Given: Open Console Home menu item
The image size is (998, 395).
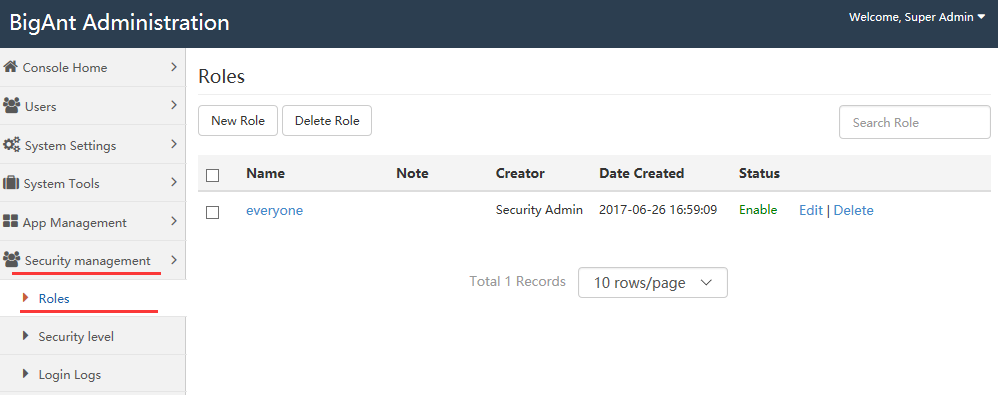Looking at the screenshot, I should 93,67.
